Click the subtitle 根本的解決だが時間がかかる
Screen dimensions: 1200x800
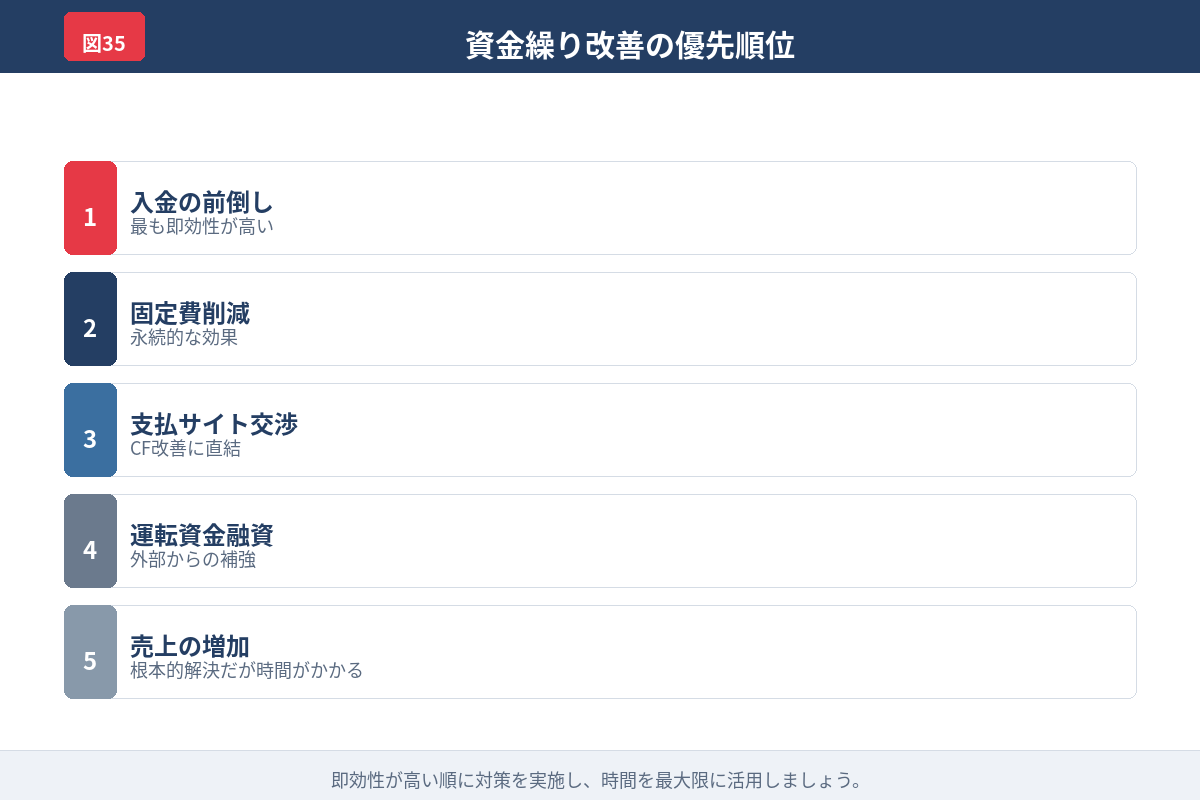(246, 671)
